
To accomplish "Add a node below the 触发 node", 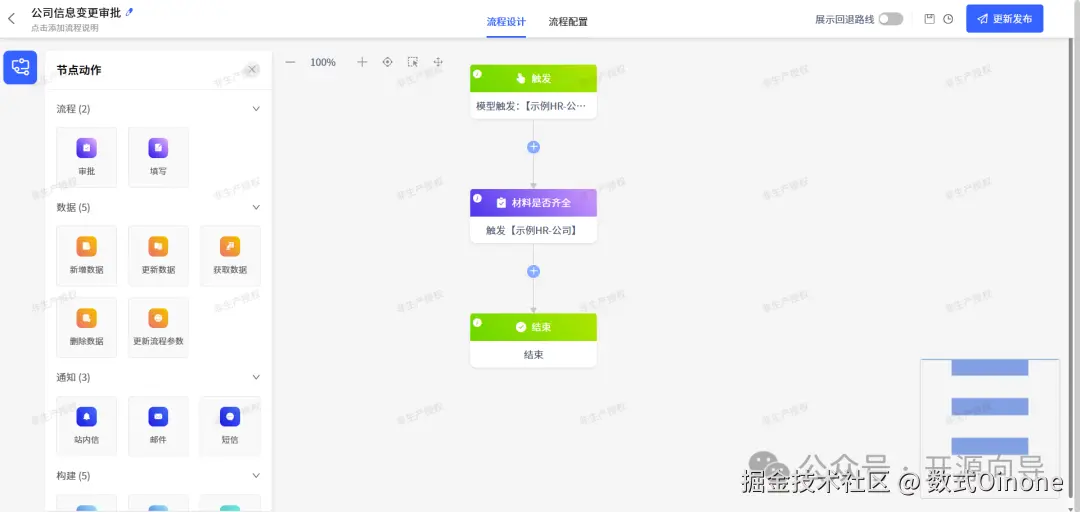I will [533, 147].
